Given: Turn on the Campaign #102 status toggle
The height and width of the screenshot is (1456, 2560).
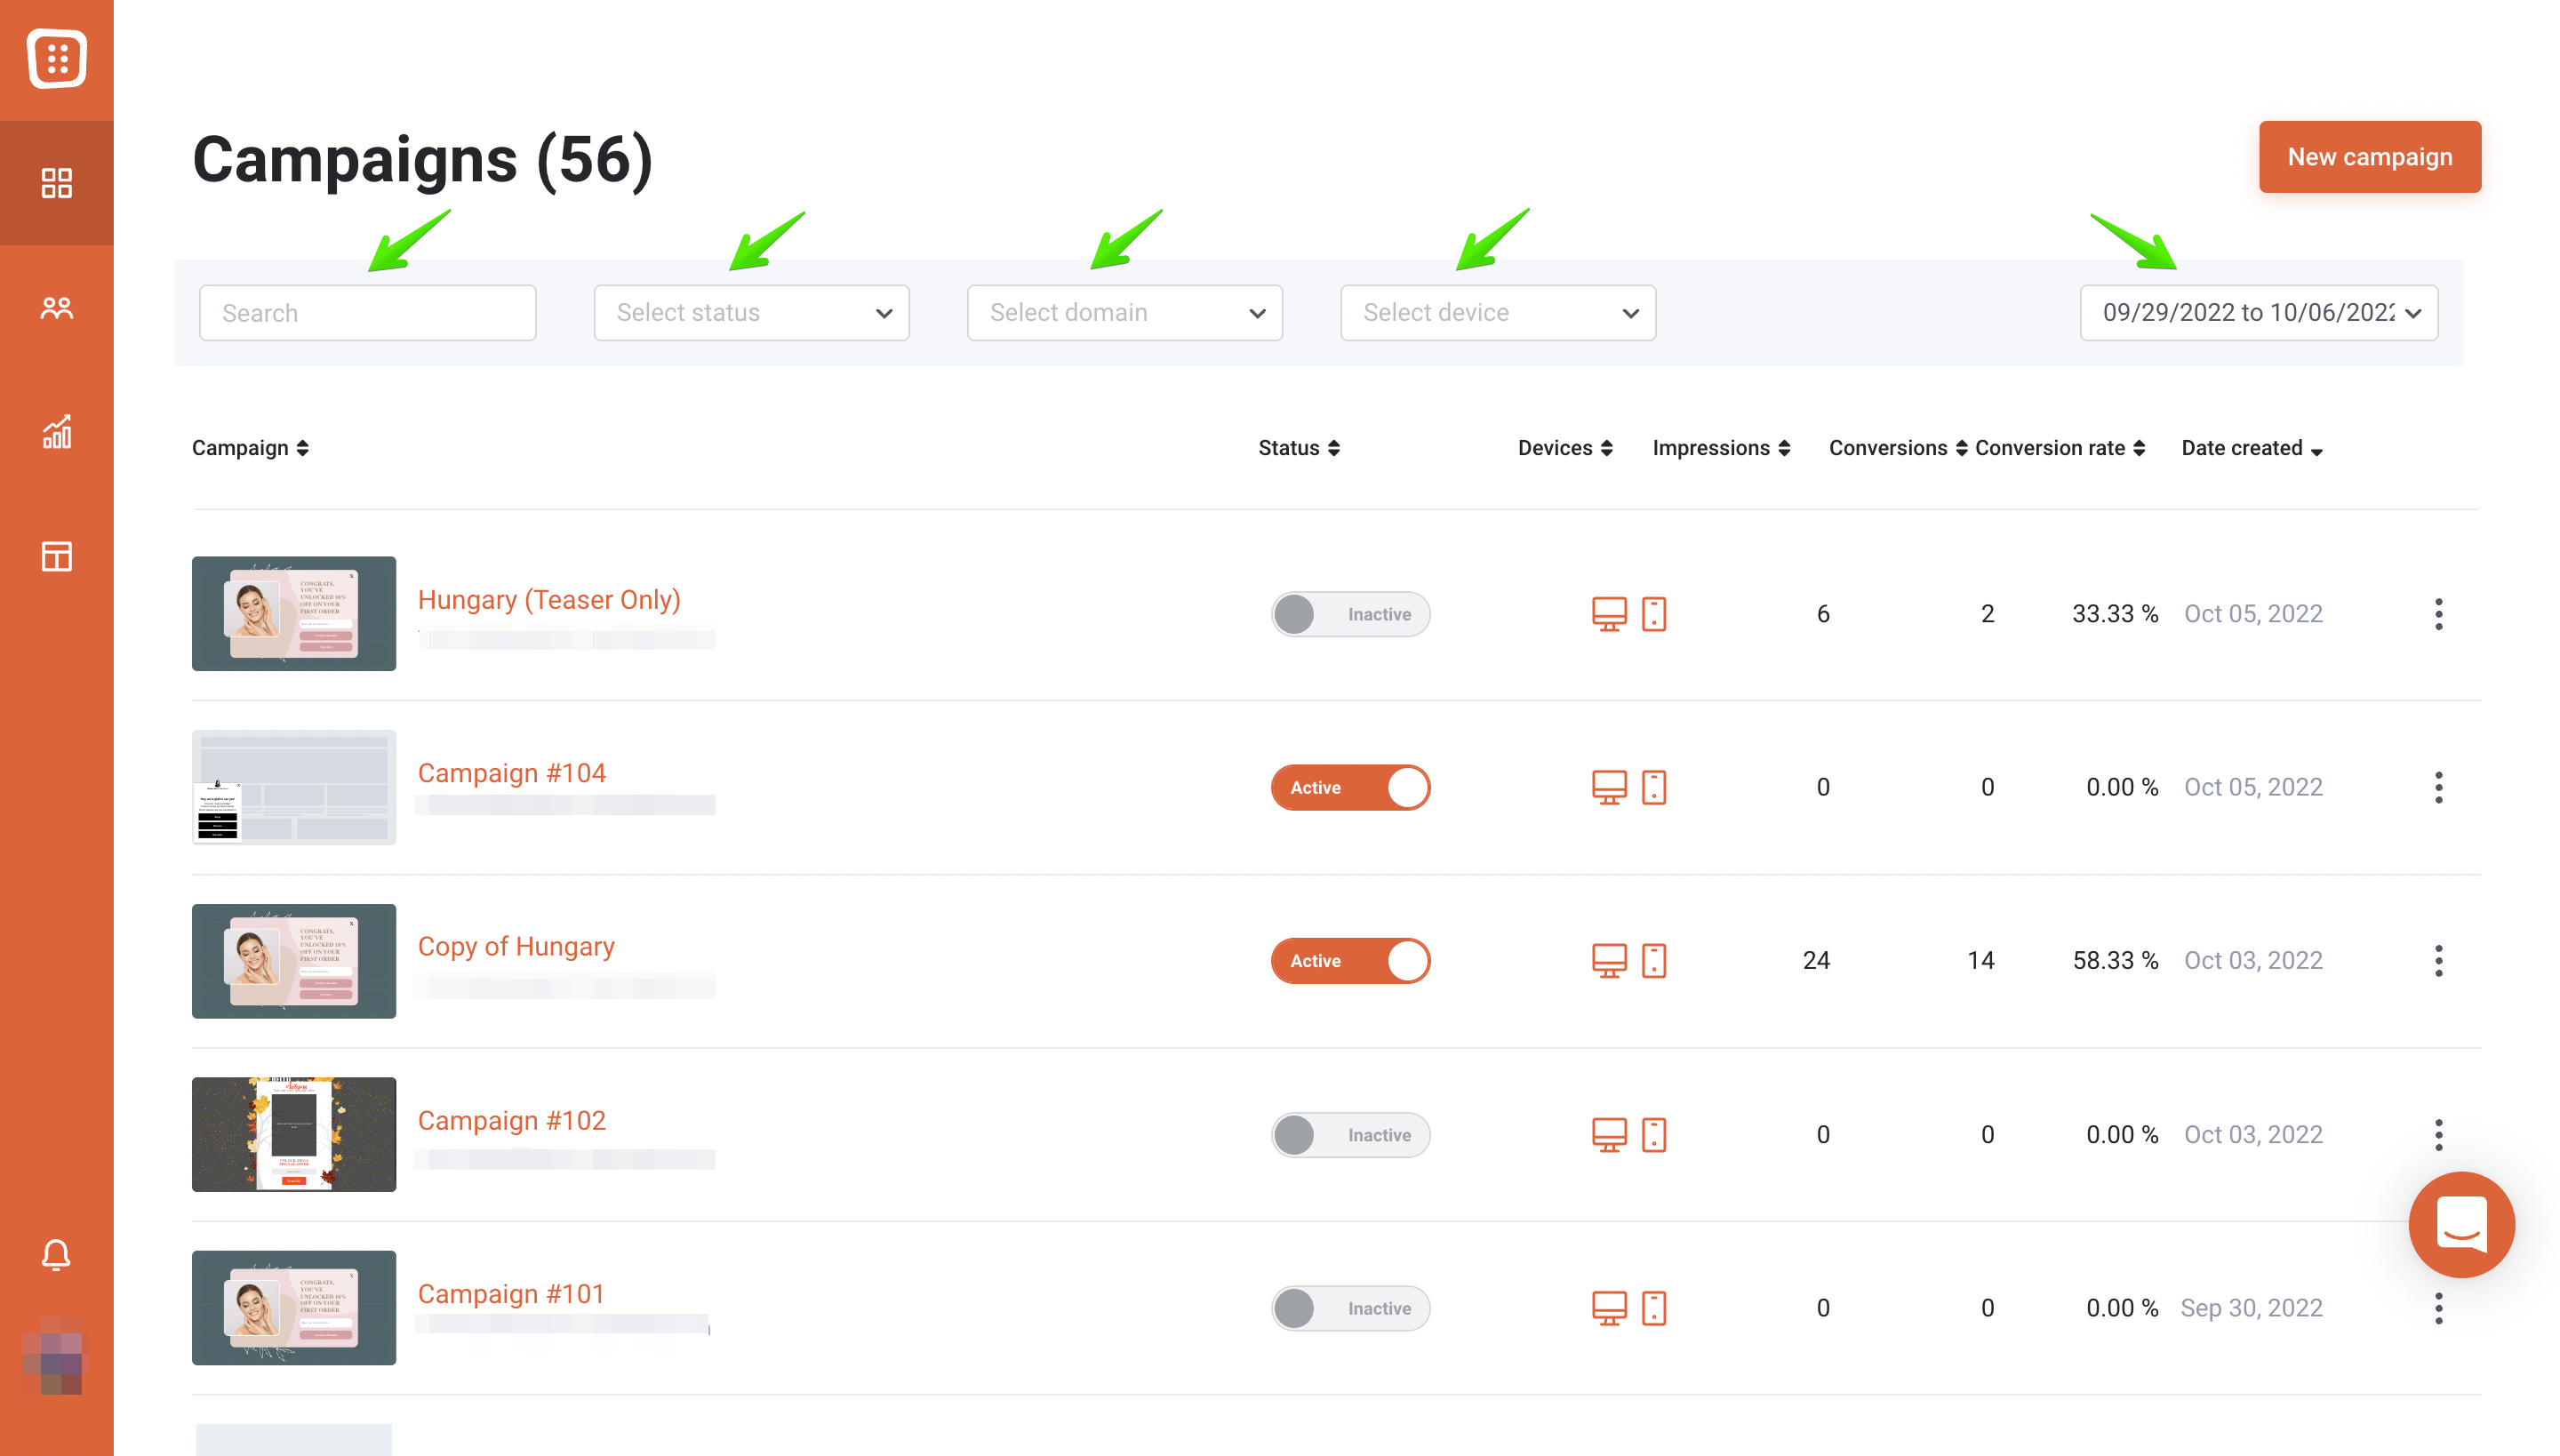Looking at the screenshot, I should coord(1349,1135).
